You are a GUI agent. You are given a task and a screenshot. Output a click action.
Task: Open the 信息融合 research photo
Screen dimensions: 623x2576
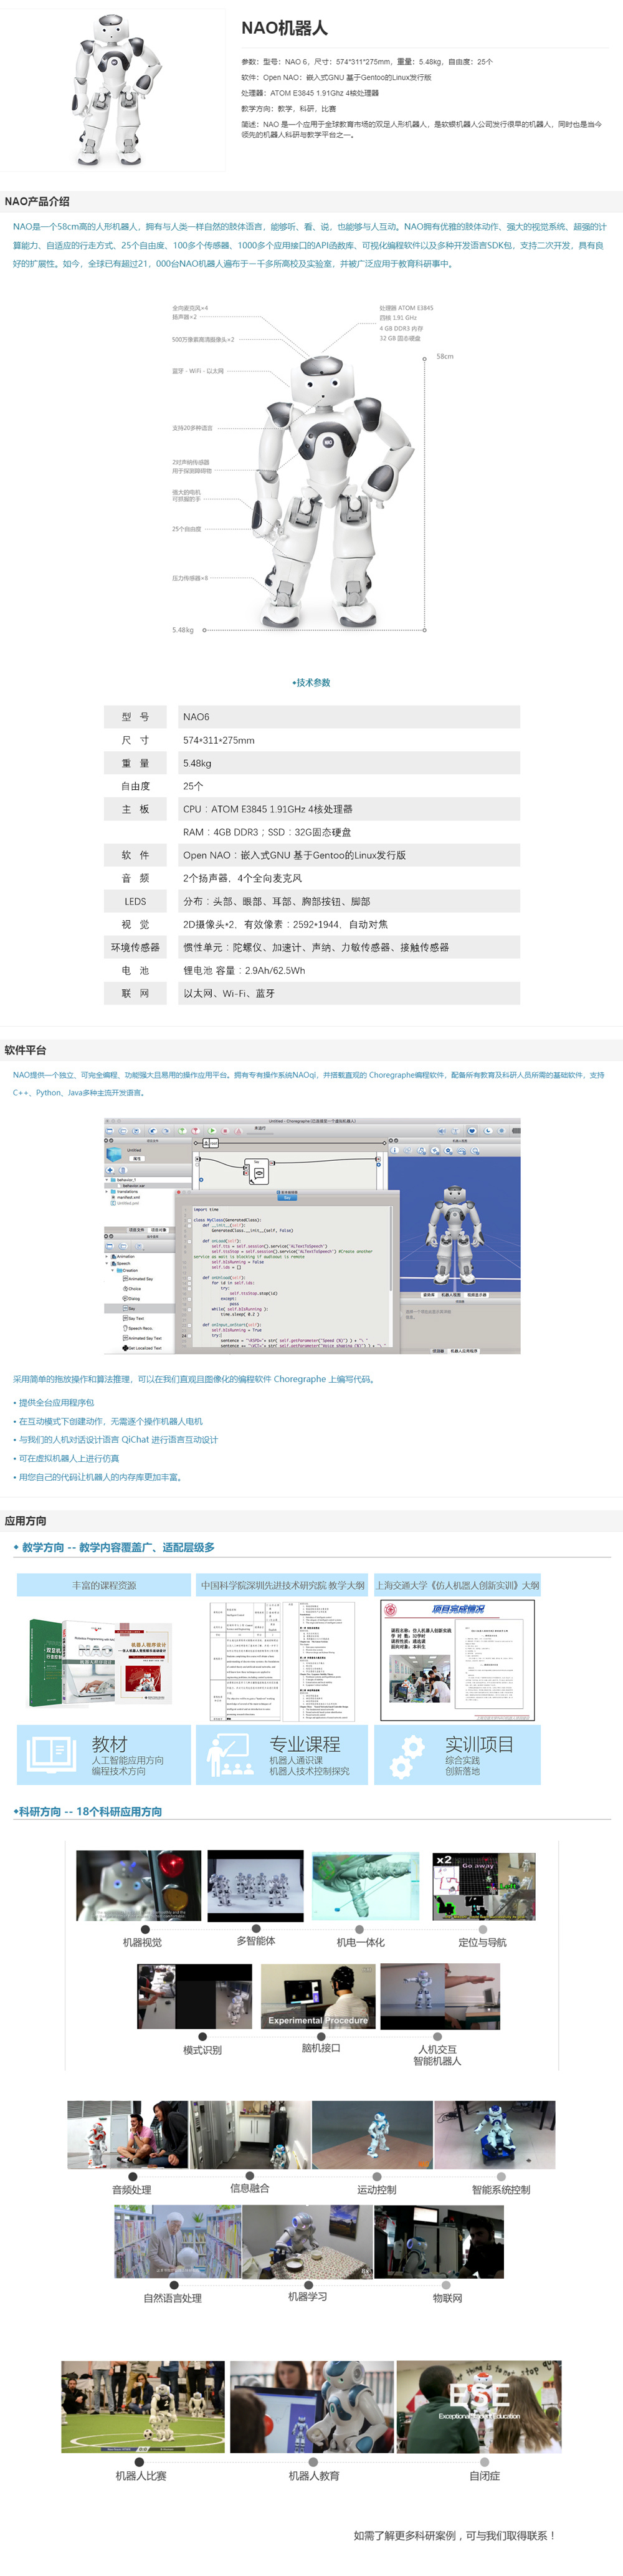(x=250, y=2134)
